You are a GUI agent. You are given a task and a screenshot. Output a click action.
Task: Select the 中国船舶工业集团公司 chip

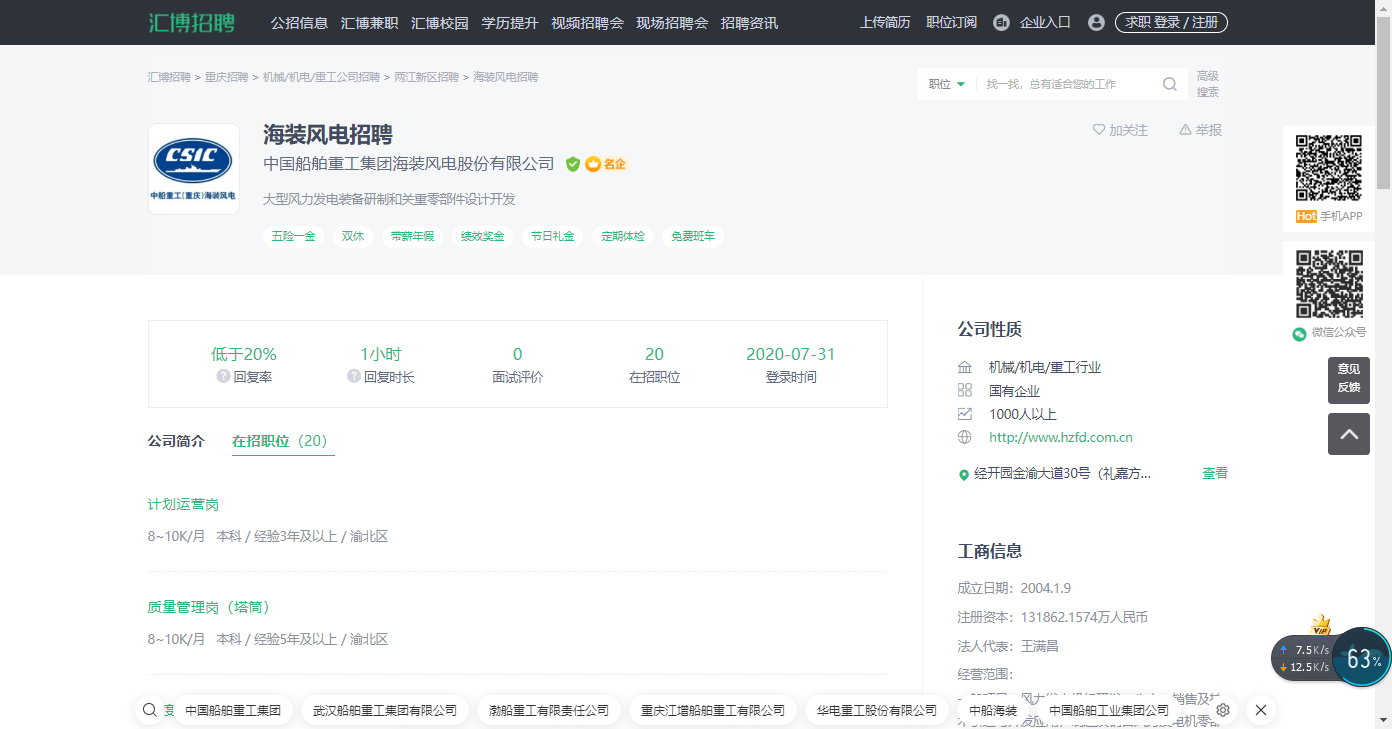point(1109,710)
